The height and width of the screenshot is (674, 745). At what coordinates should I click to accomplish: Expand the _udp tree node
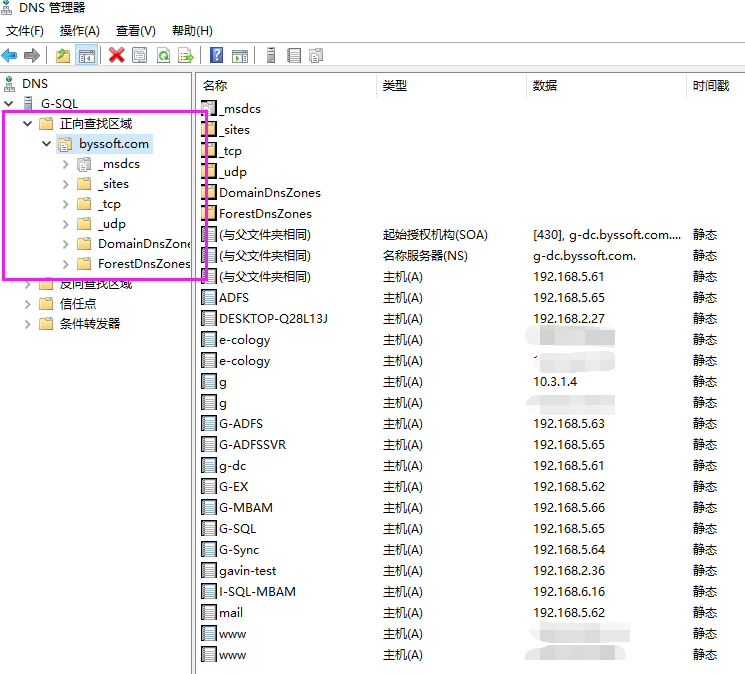[66, 224]
